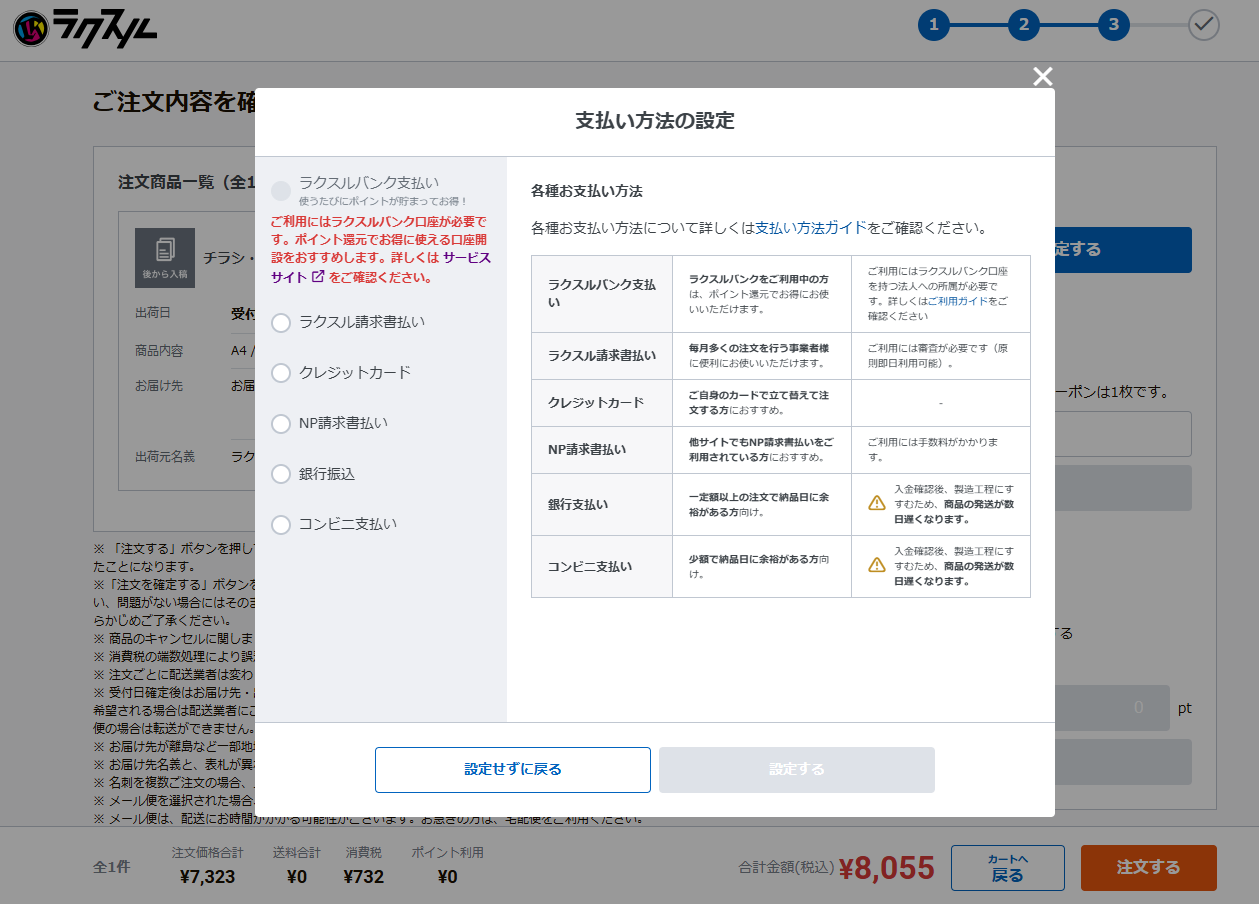The image size is (1259, 904).
Task: Click the 送料合計 label
Action: pyautogui.click(x=297, y=853)
